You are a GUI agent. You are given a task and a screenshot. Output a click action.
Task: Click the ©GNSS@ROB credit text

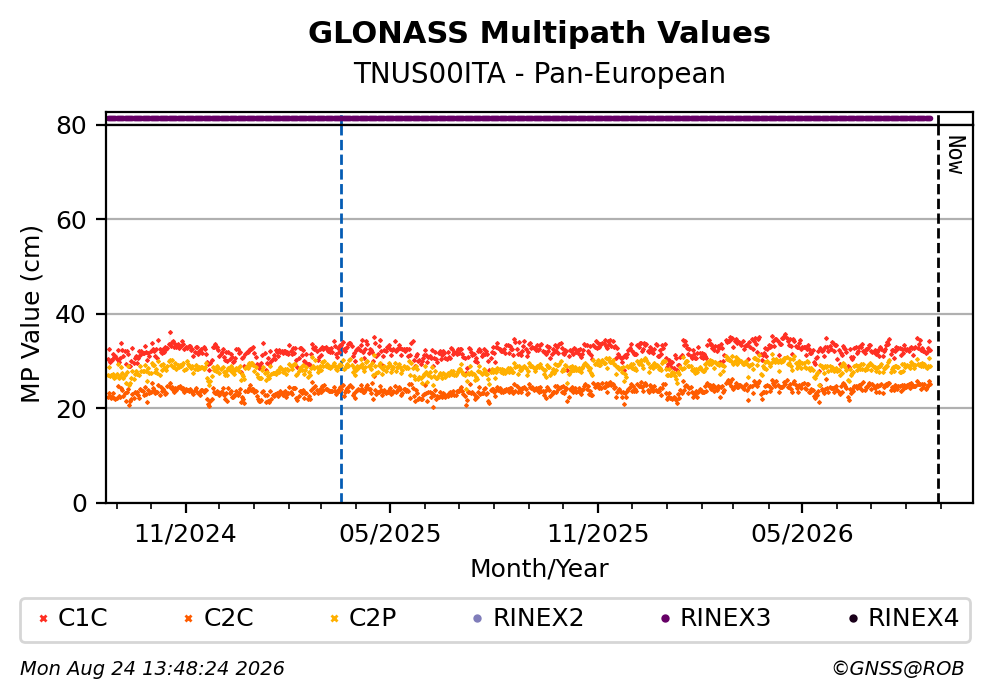pyautogui.click(x=898, y=669)
